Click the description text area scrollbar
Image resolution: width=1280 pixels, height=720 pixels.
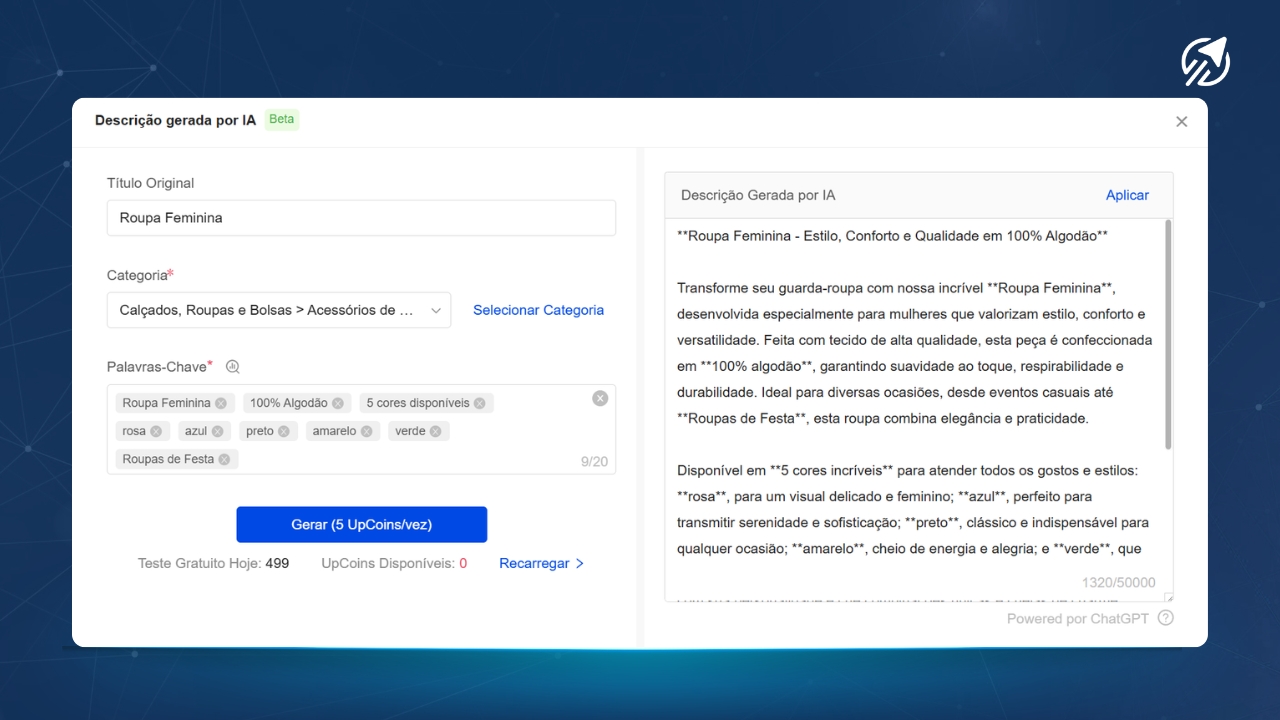(1167, 335)
